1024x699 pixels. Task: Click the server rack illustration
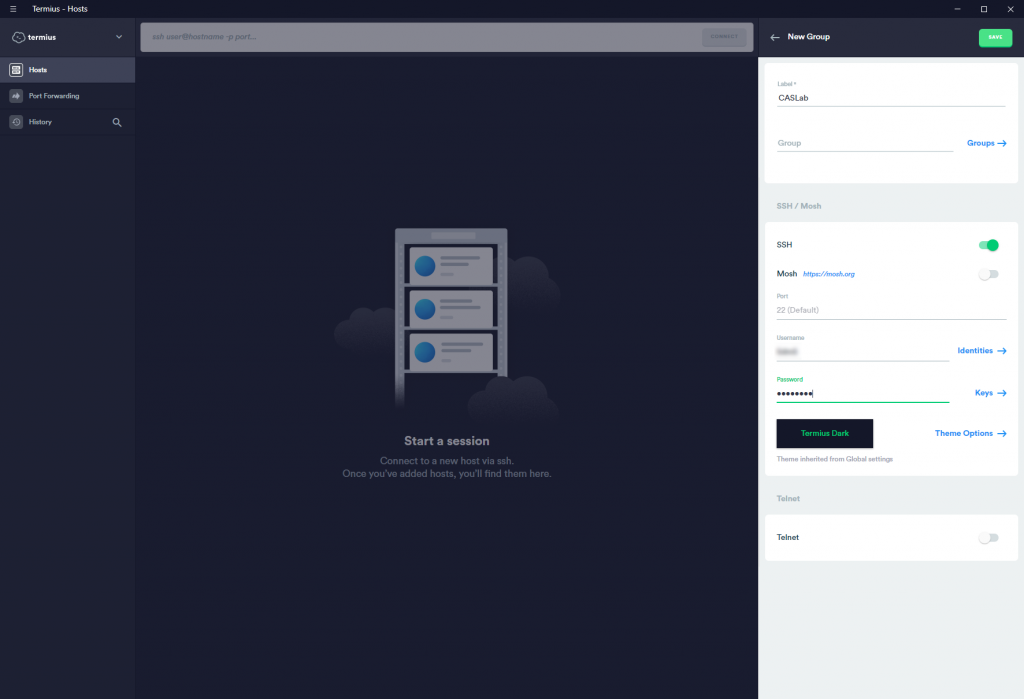pos(451,317)
